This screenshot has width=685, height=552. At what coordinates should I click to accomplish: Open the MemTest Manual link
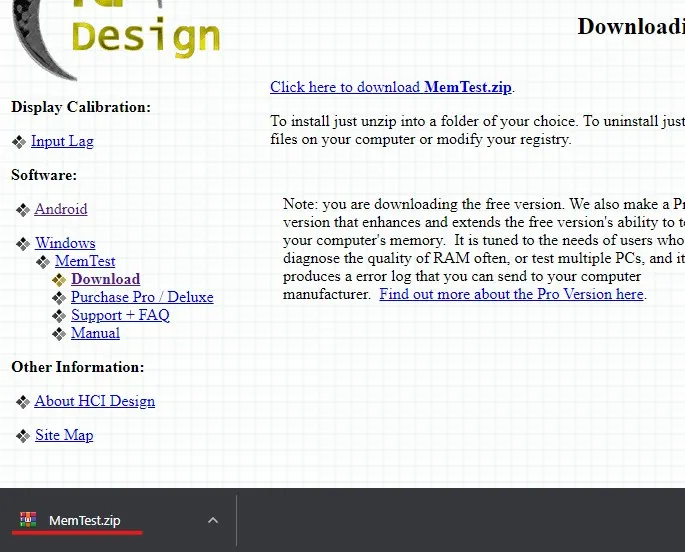coord(95,333)
